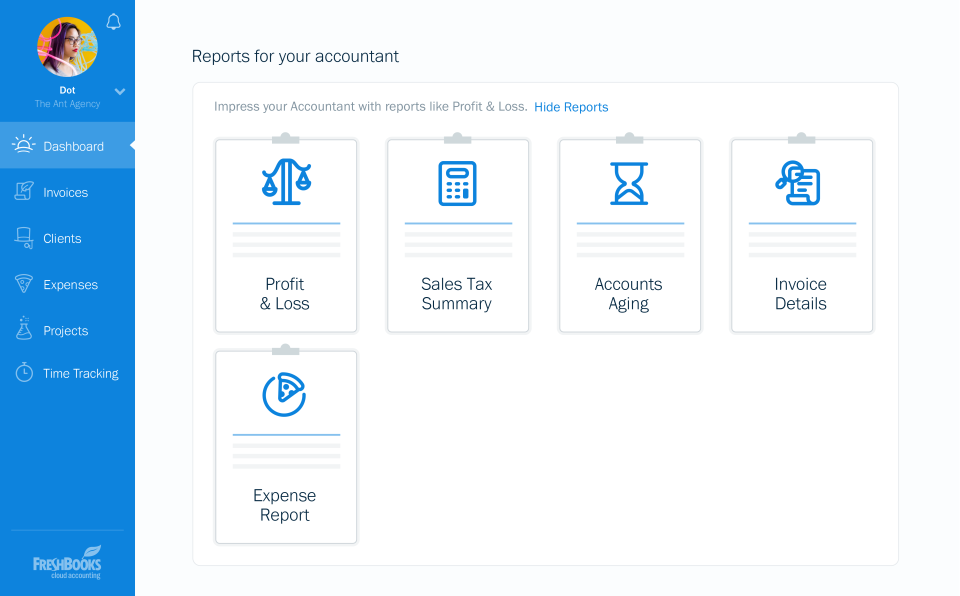Open the Expense Report label
Screen dimensions: 960x596
pos(285,505)
